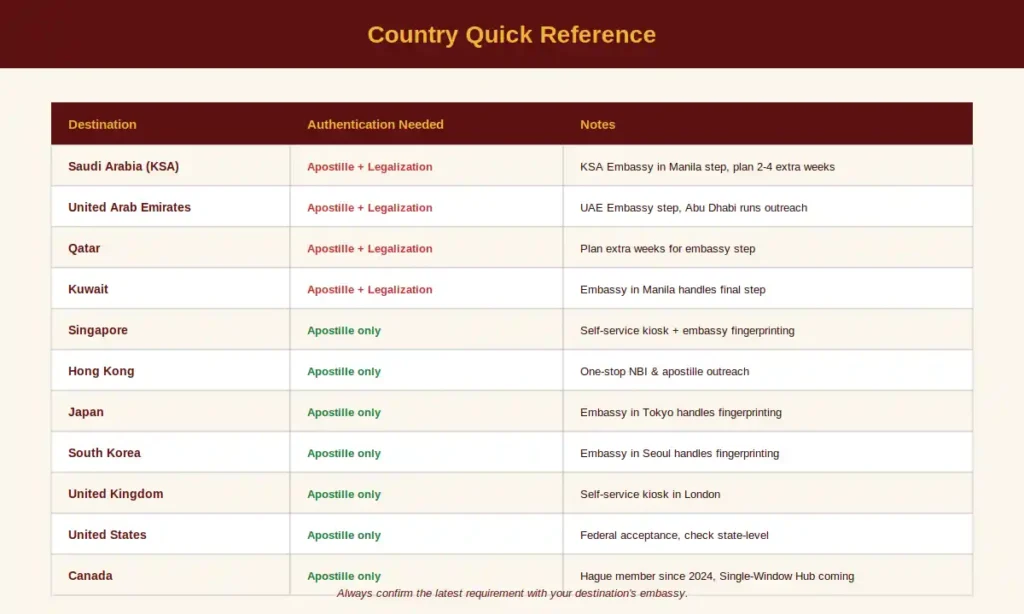Viewport: 1024px width, 614px height.
Task: Select 'Apostille only' in Canada row
Action: (x=344, y=576)
